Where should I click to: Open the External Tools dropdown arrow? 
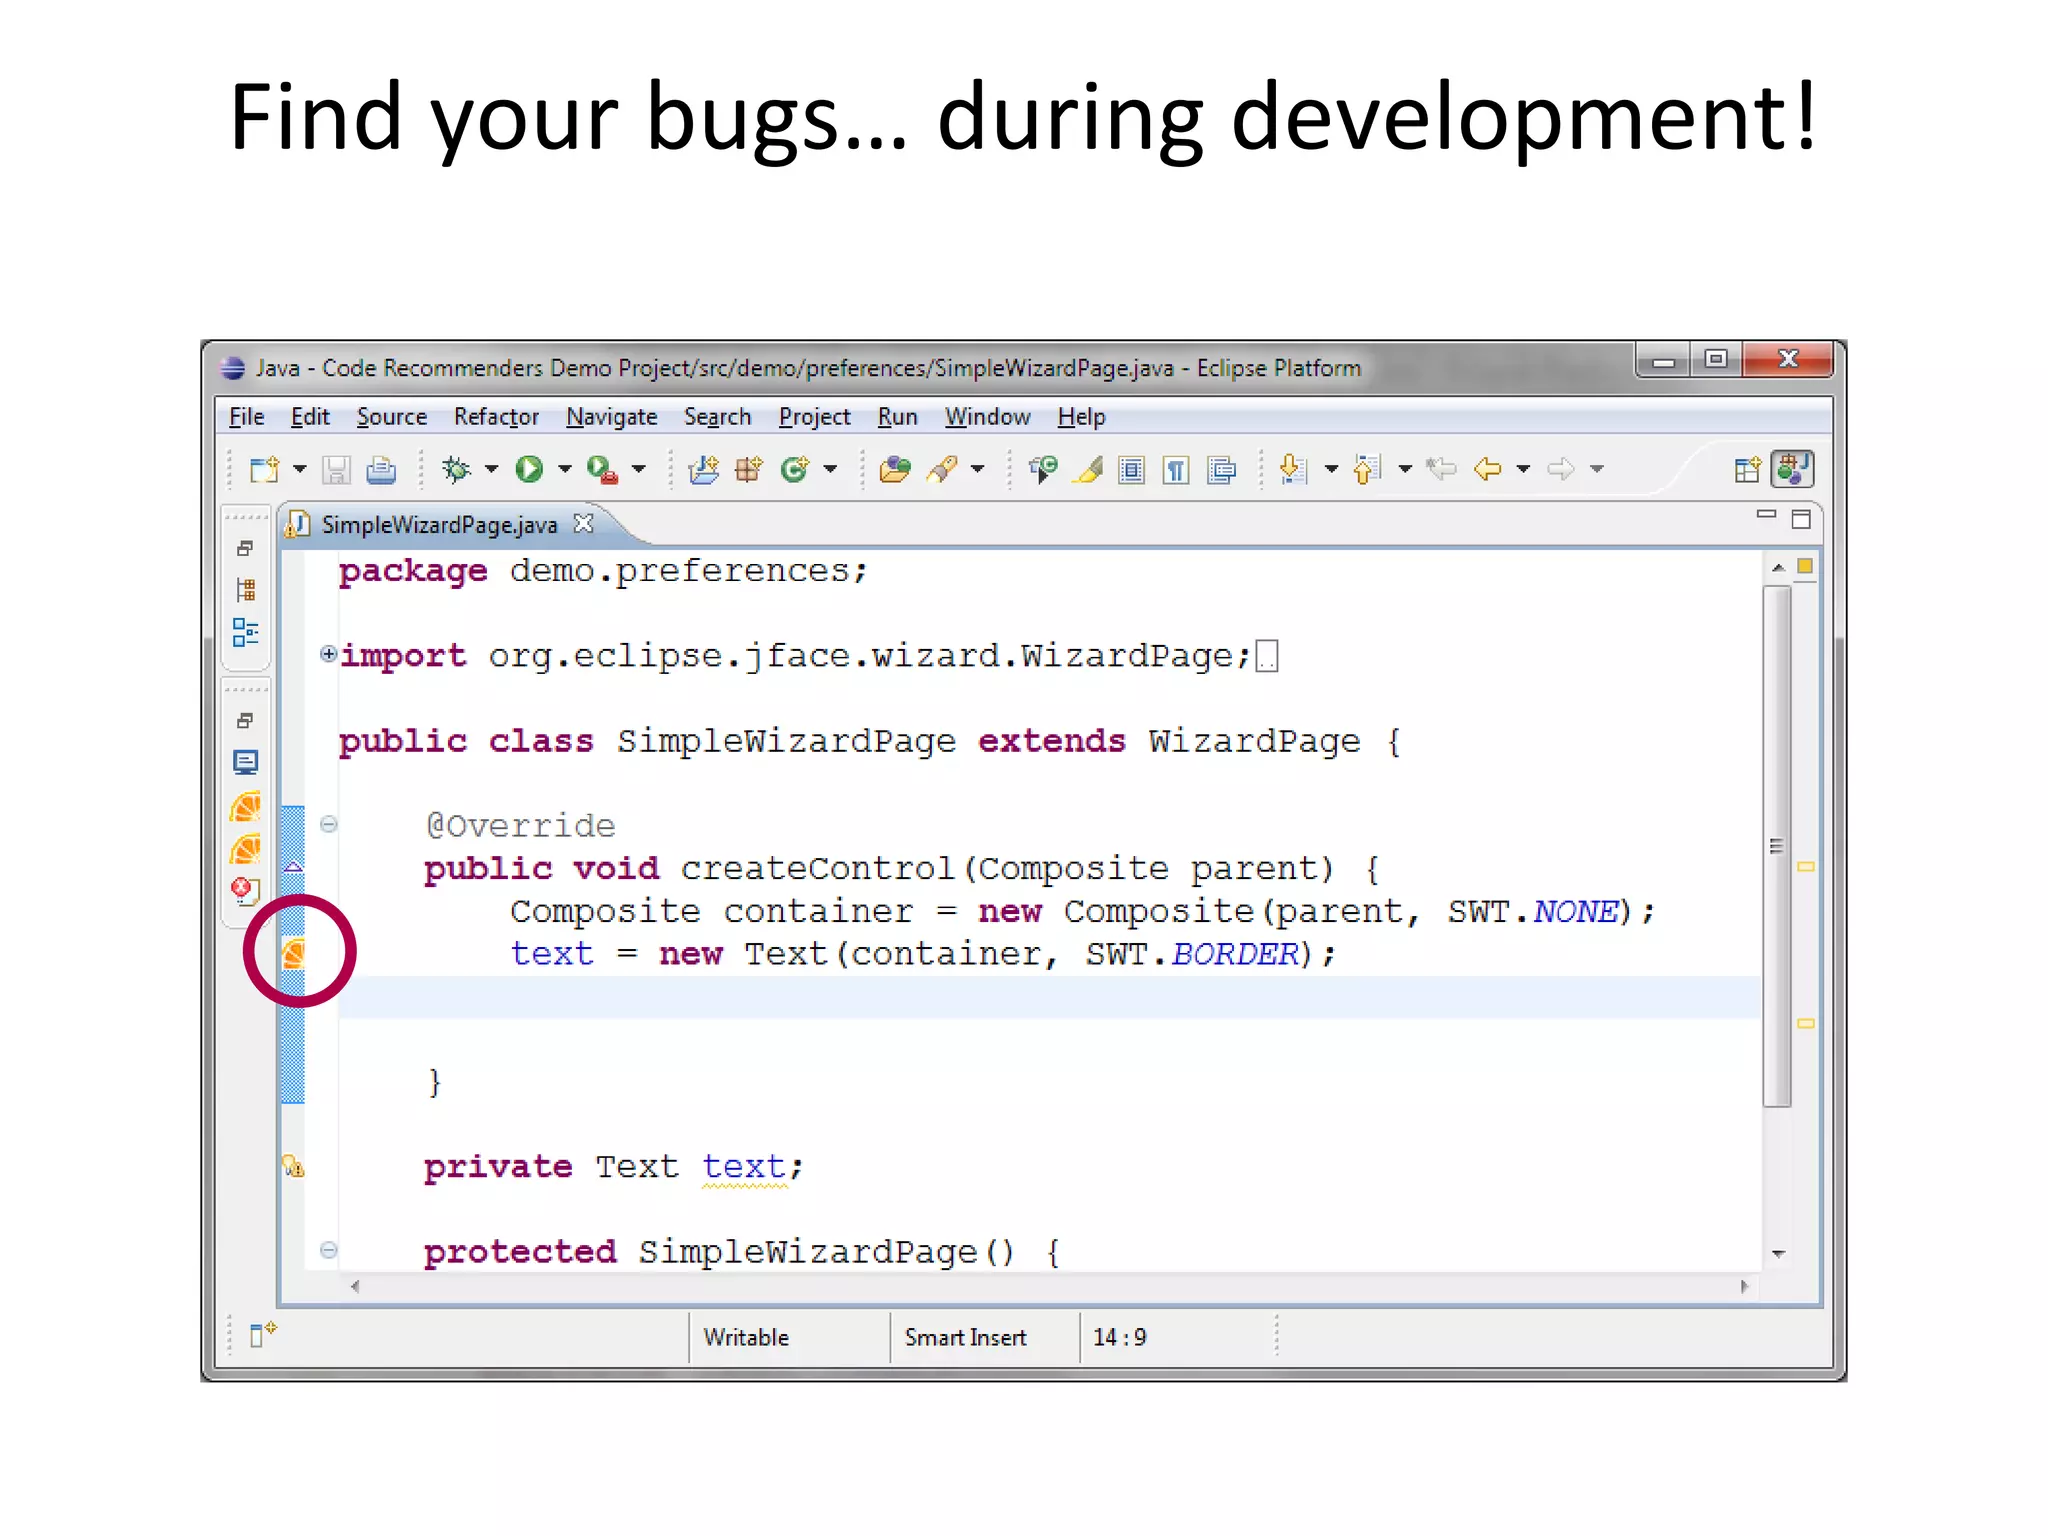tap(639, 469)
